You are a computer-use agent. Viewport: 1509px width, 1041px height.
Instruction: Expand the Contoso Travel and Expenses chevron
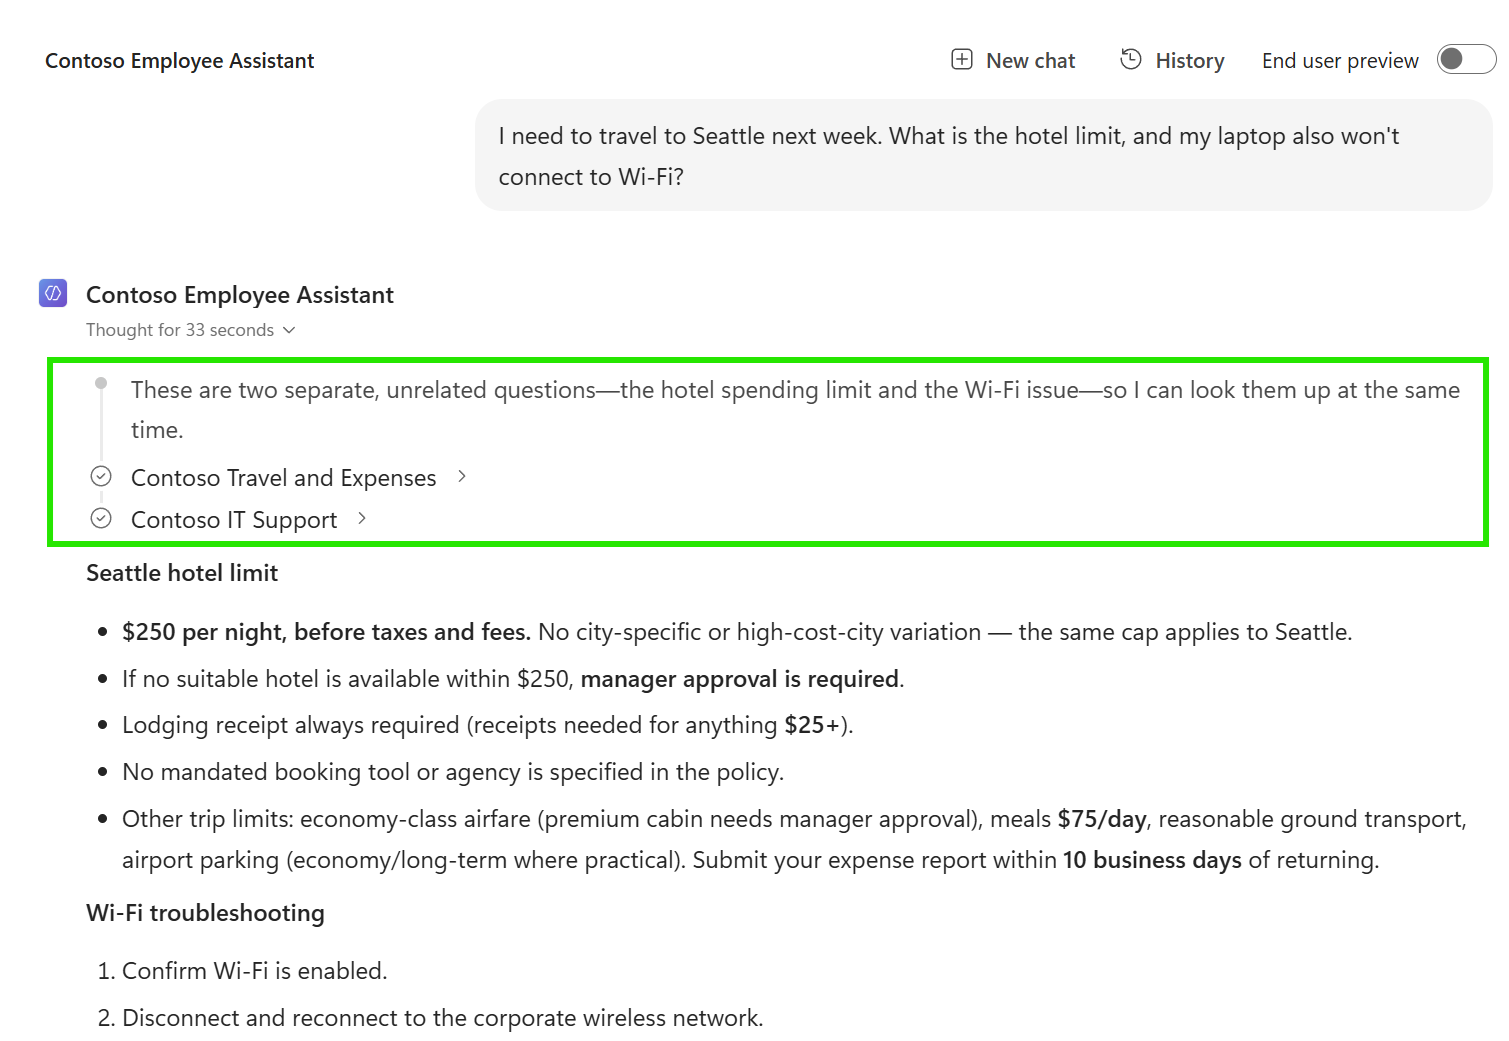click(x=462, y=477)
